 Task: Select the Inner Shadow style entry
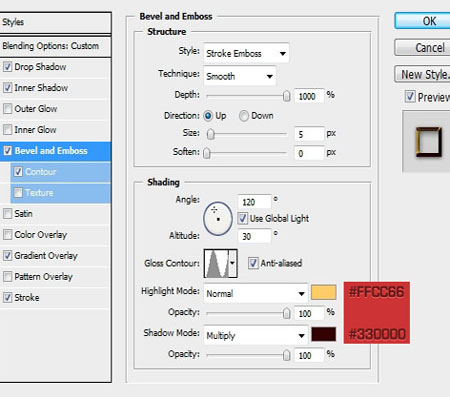pyautogui.click(x=41, y=88)
